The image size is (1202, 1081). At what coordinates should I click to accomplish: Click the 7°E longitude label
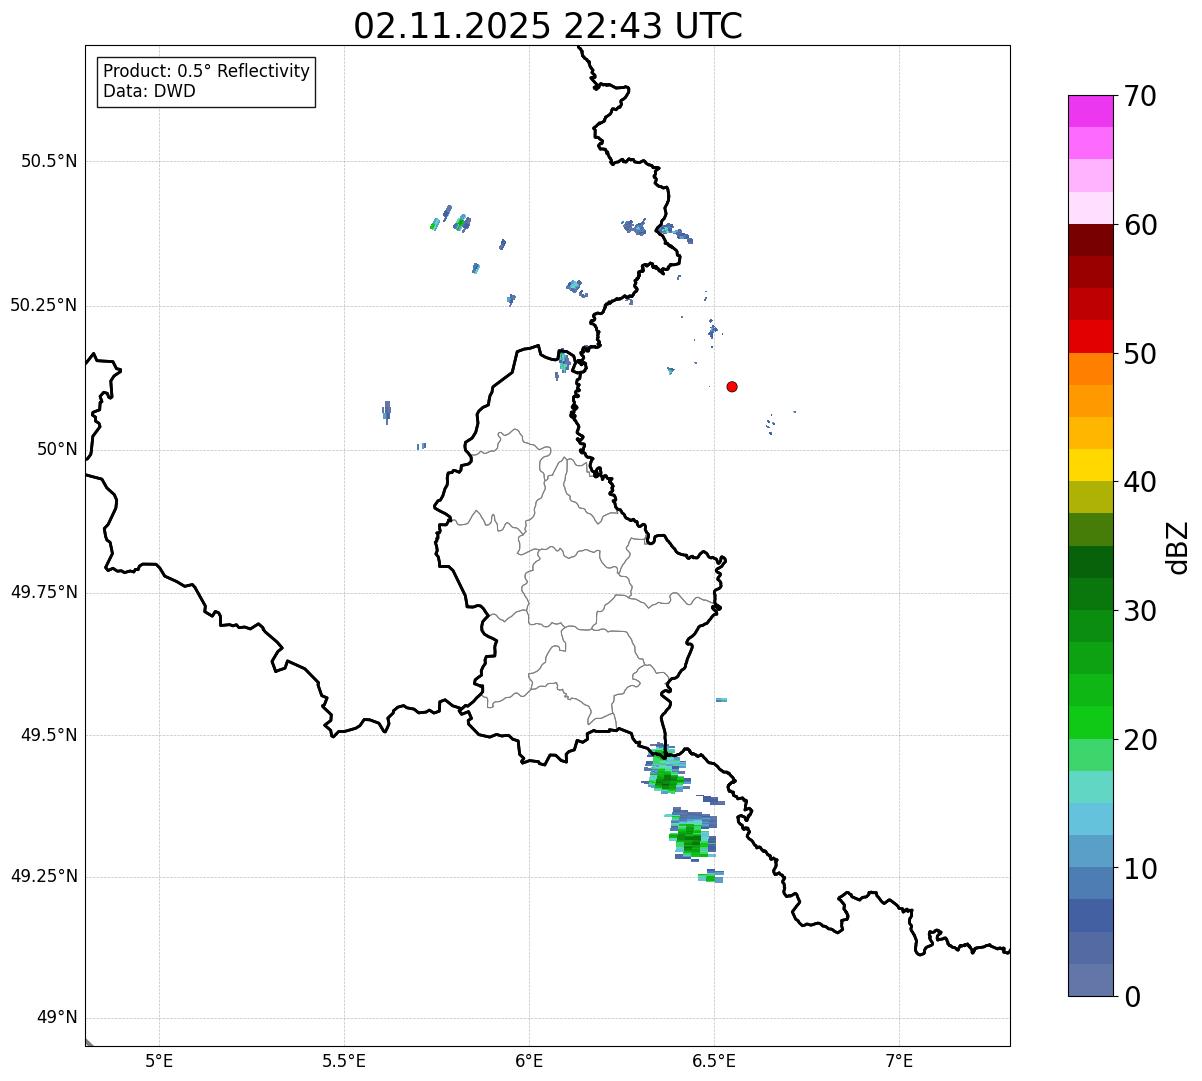[899, 1060]
